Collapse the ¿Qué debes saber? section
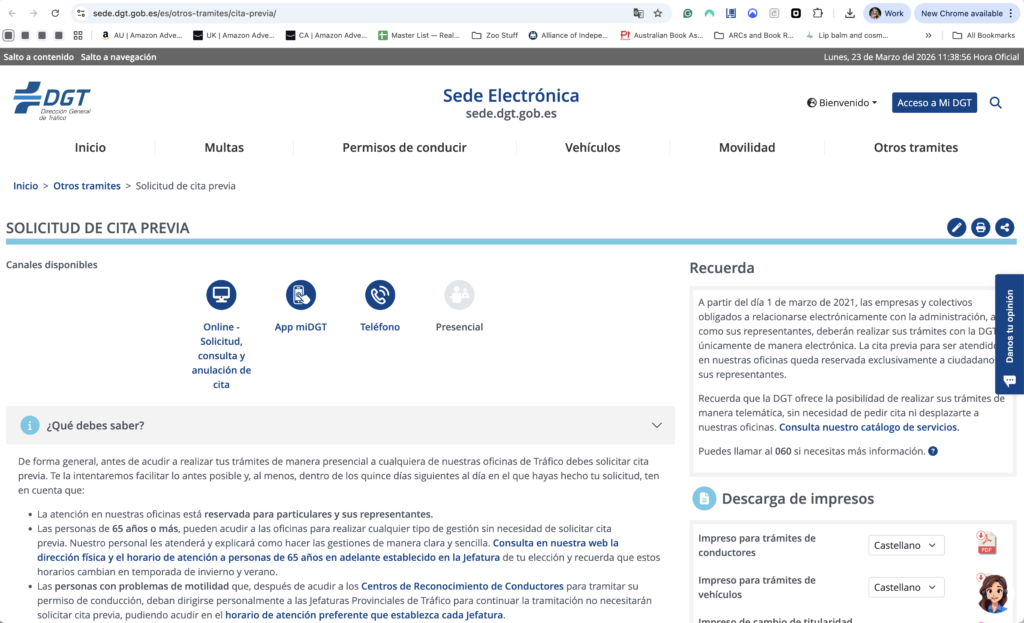Viewport: 1024px width, 623px height. [x=656, y=425]
